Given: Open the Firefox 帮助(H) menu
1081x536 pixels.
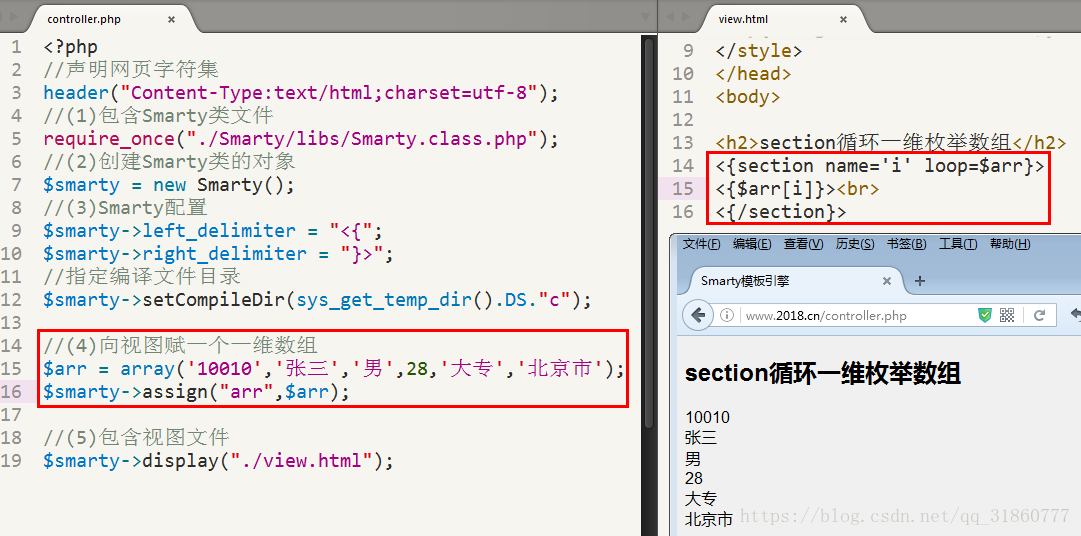Looking at the screenshot, I should 1010,244.
